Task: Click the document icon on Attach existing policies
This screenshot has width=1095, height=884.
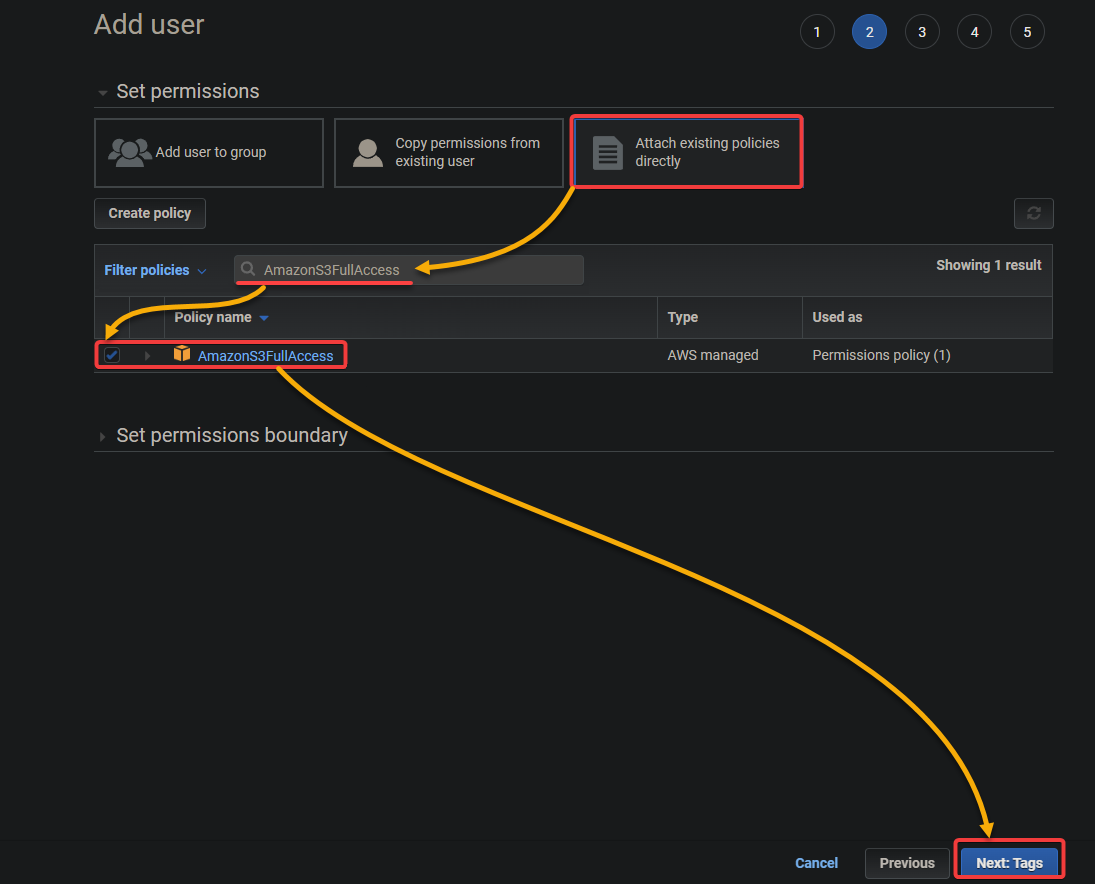Action: 608,152
